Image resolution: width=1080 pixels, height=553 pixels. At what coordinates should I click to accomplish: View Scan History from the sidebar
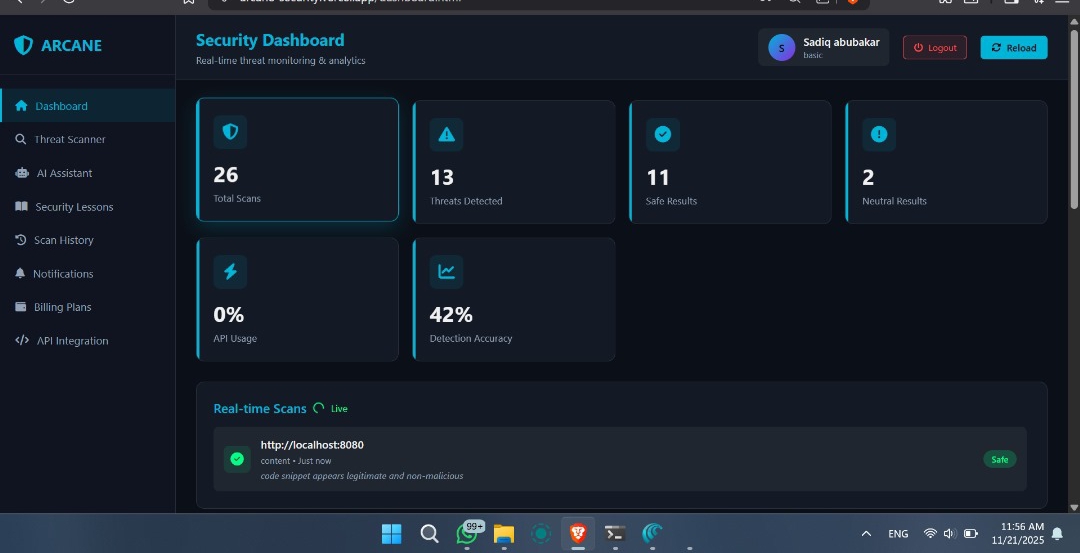pos(87,240)
